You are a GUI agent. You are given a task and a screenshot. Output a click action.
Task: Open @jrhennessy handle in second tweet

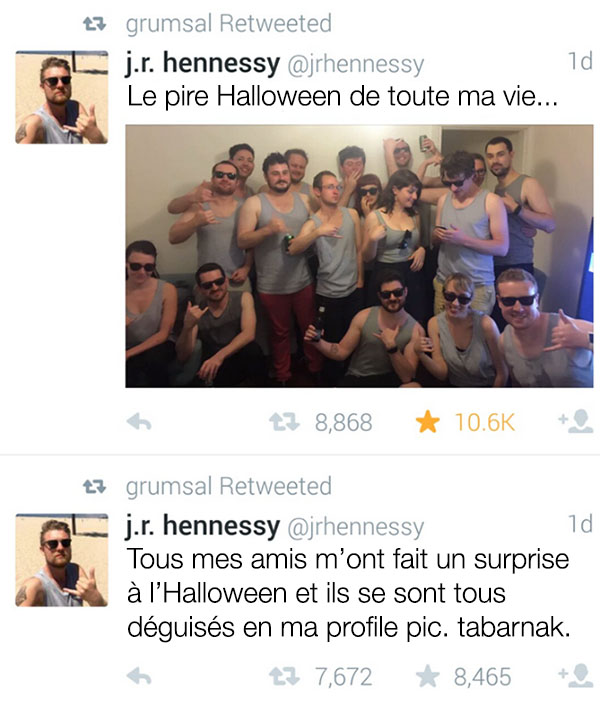355,527
